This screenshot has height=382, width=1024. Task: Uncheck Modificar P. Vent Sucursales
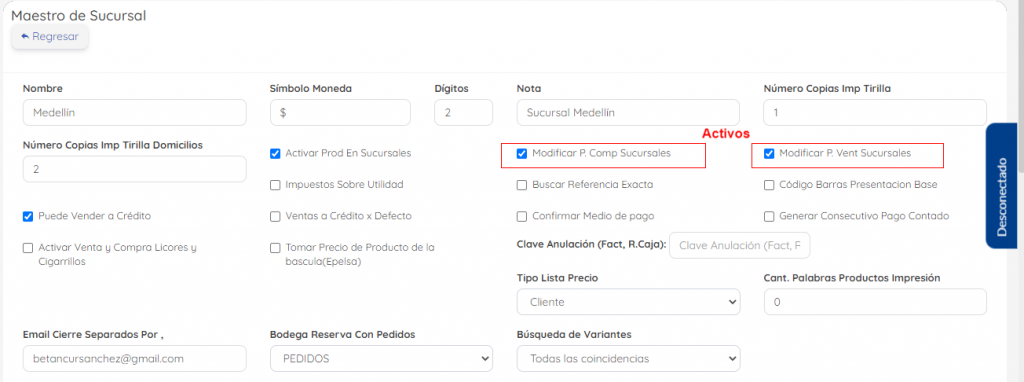pos(769,154)
